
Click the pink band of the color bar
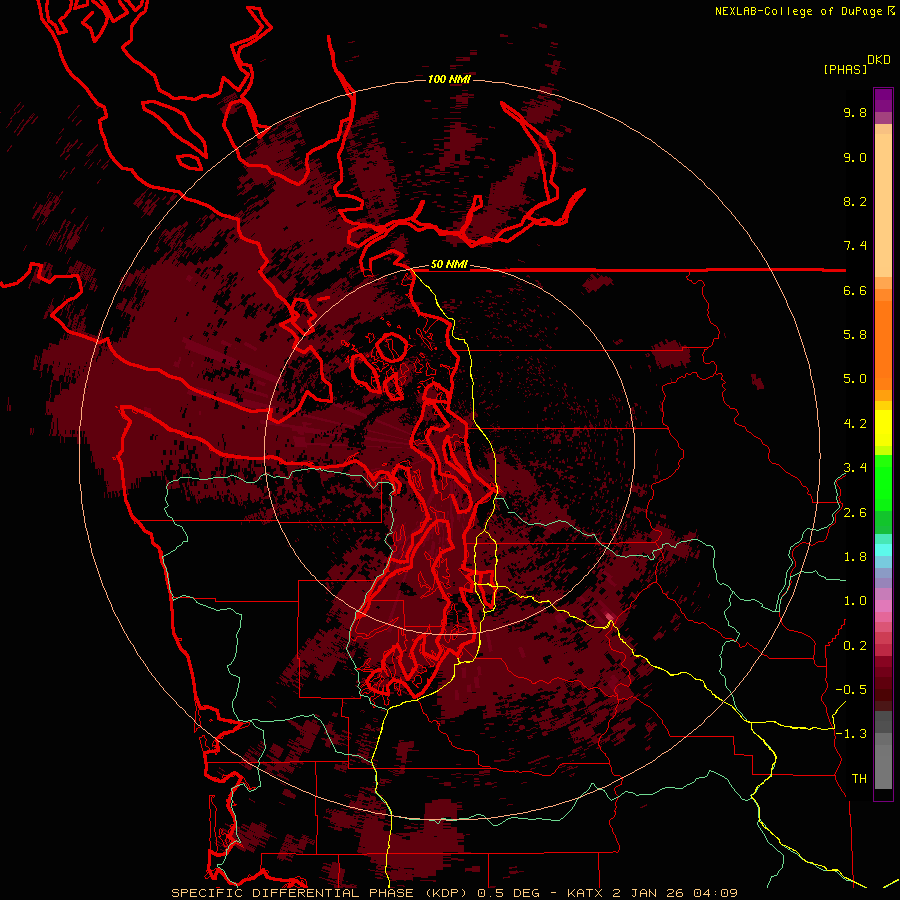pos(883,606)
